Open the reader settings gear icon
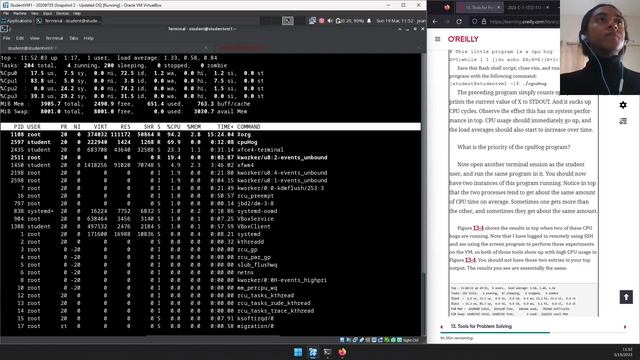The image size is (640, 360). click(x=623, y=105)
